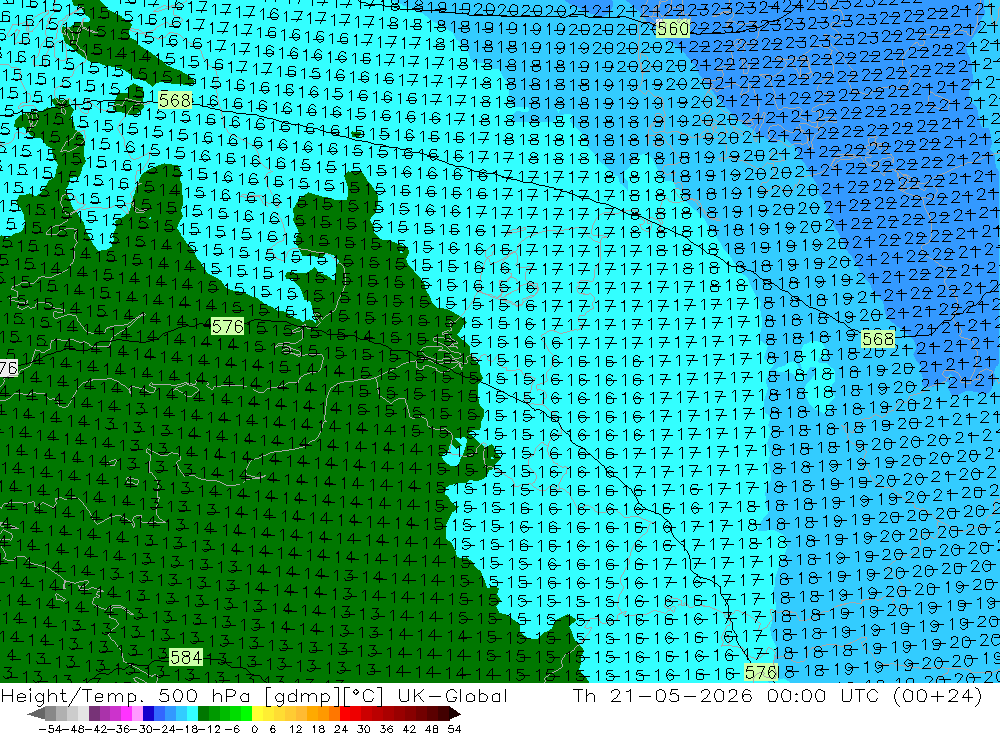Click the 576 label on green land

[x=228, y=327]
